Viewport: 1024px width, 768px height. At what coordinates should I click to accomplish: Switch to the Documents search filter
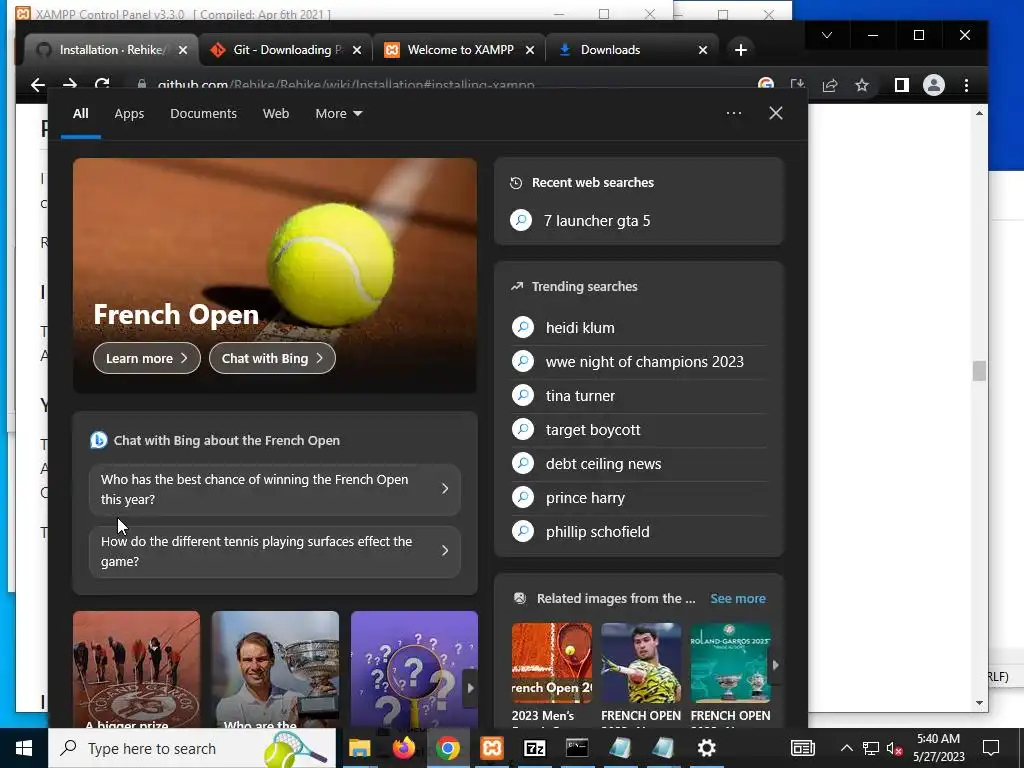tap(203, 114)
